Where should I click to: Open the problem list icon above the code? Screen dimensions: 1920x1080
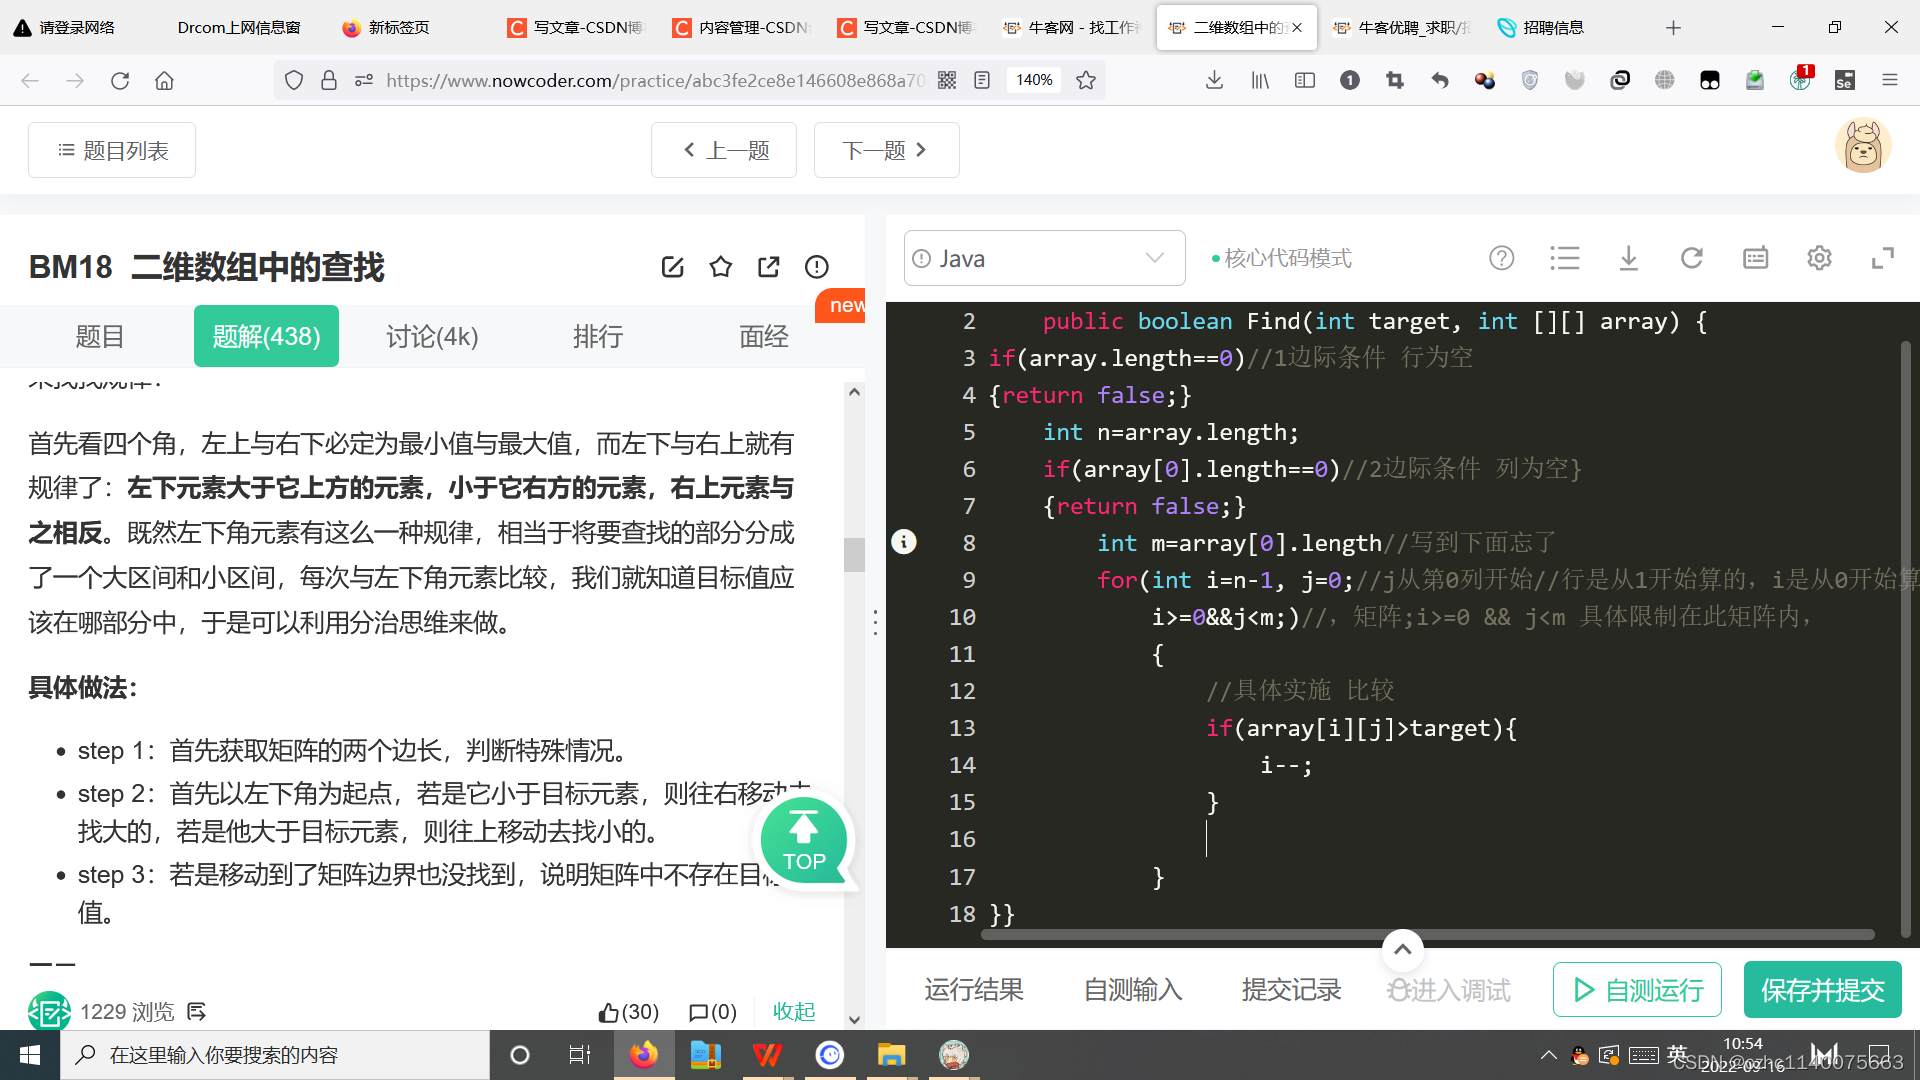coord(1565,258)
